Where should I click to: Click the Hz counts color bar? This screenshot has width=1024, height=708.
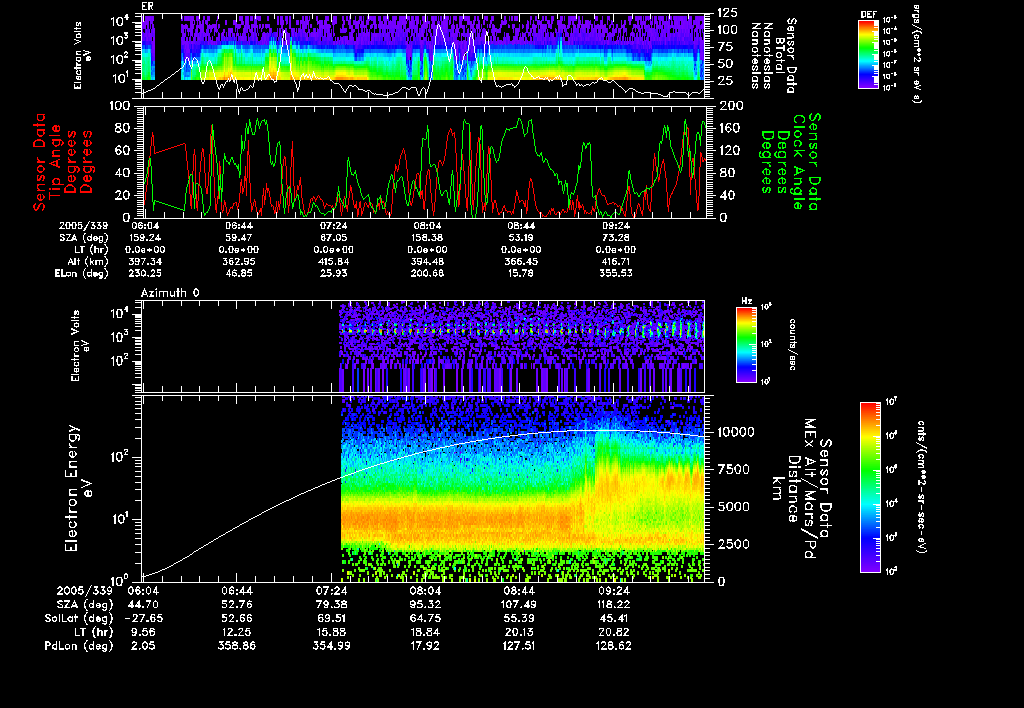746,345
